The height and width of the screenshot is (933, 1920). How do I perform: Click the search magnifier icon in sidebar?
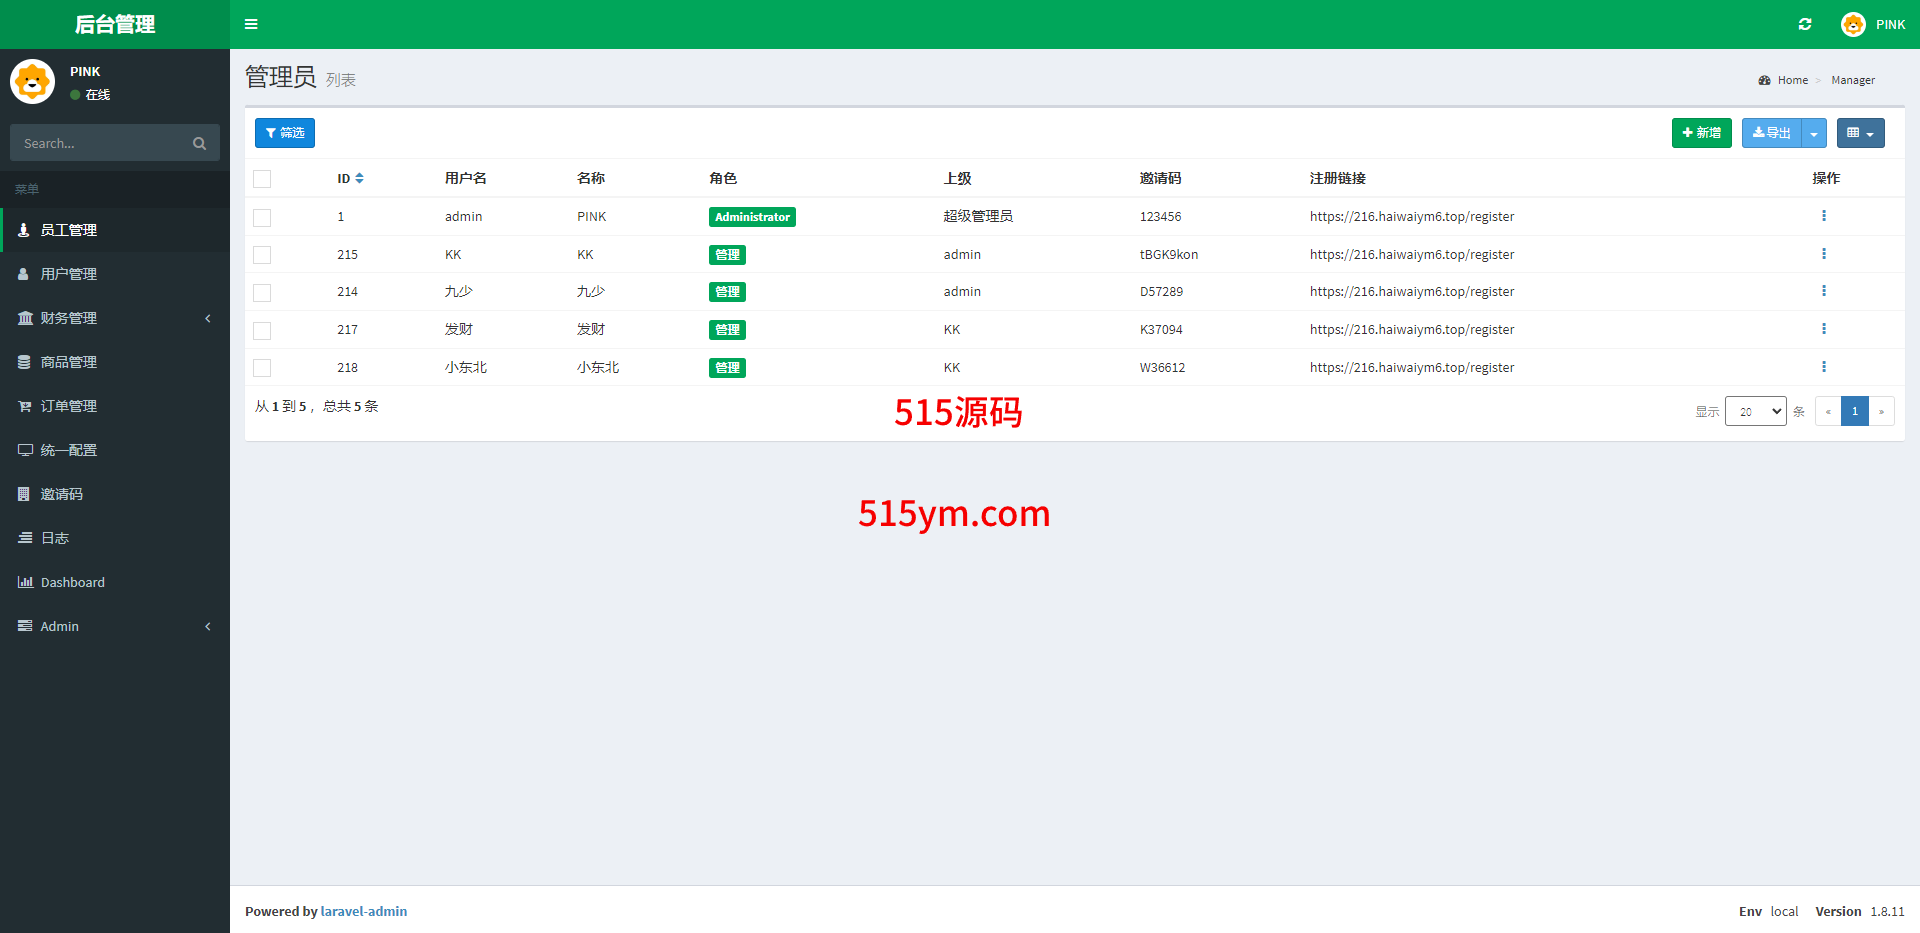coord(199,143)
